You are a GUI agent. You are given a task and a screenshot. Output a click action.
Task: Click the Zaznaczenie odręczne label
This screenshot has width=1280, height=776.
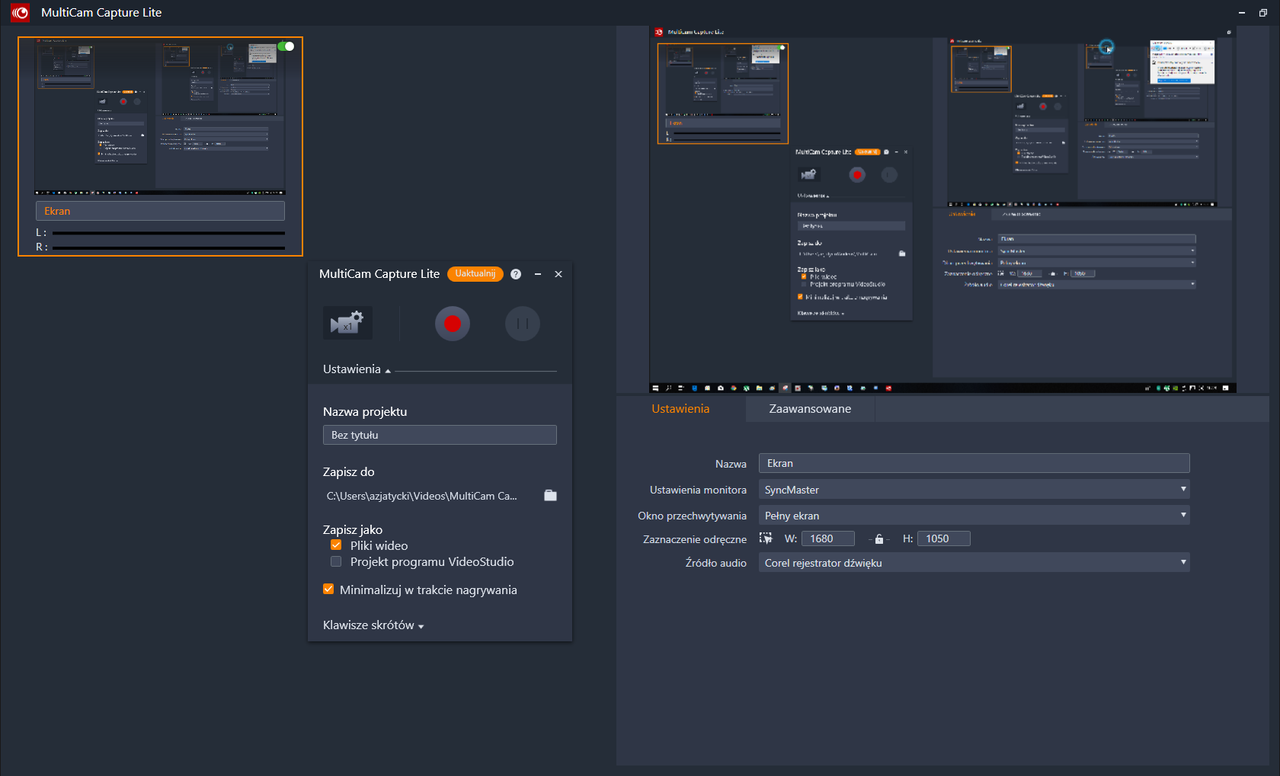(x=695, y=539)
